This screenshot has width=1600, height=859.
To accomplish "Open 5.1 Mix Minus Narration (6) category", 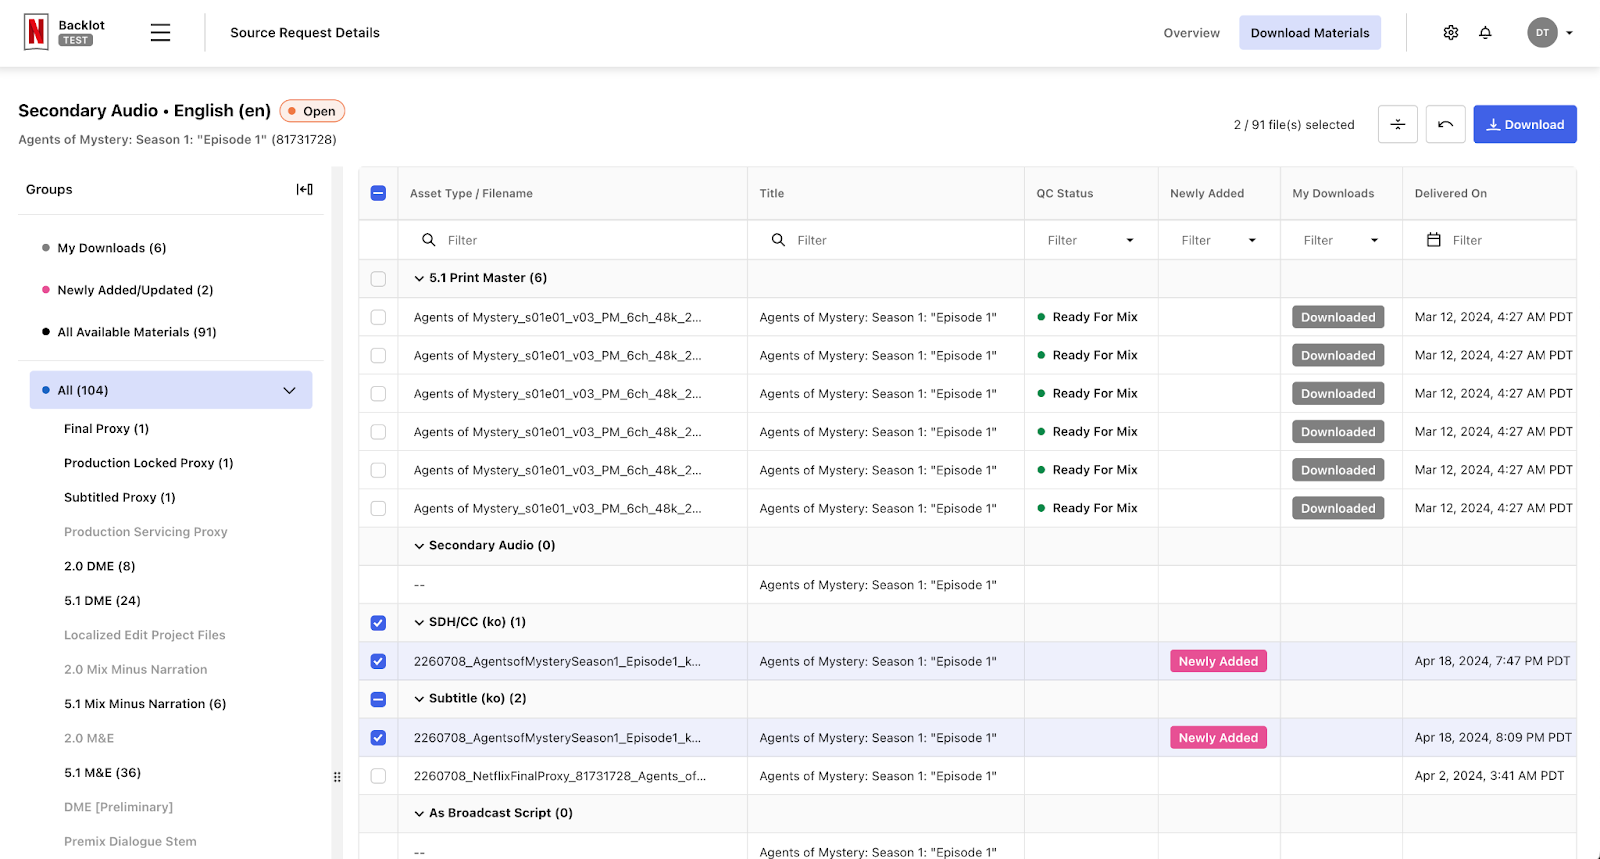I will pyautogui.click(x=145, y=704).
